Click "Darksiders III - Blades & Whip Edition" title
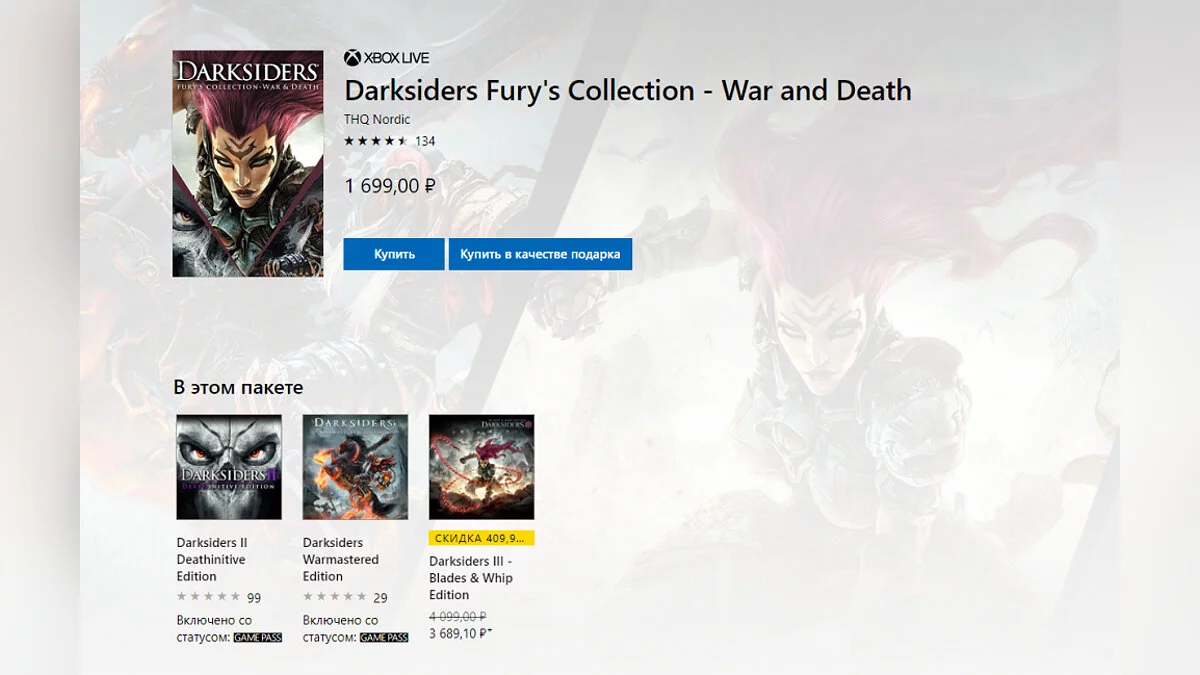The image size is (1200, 675). 471,578
